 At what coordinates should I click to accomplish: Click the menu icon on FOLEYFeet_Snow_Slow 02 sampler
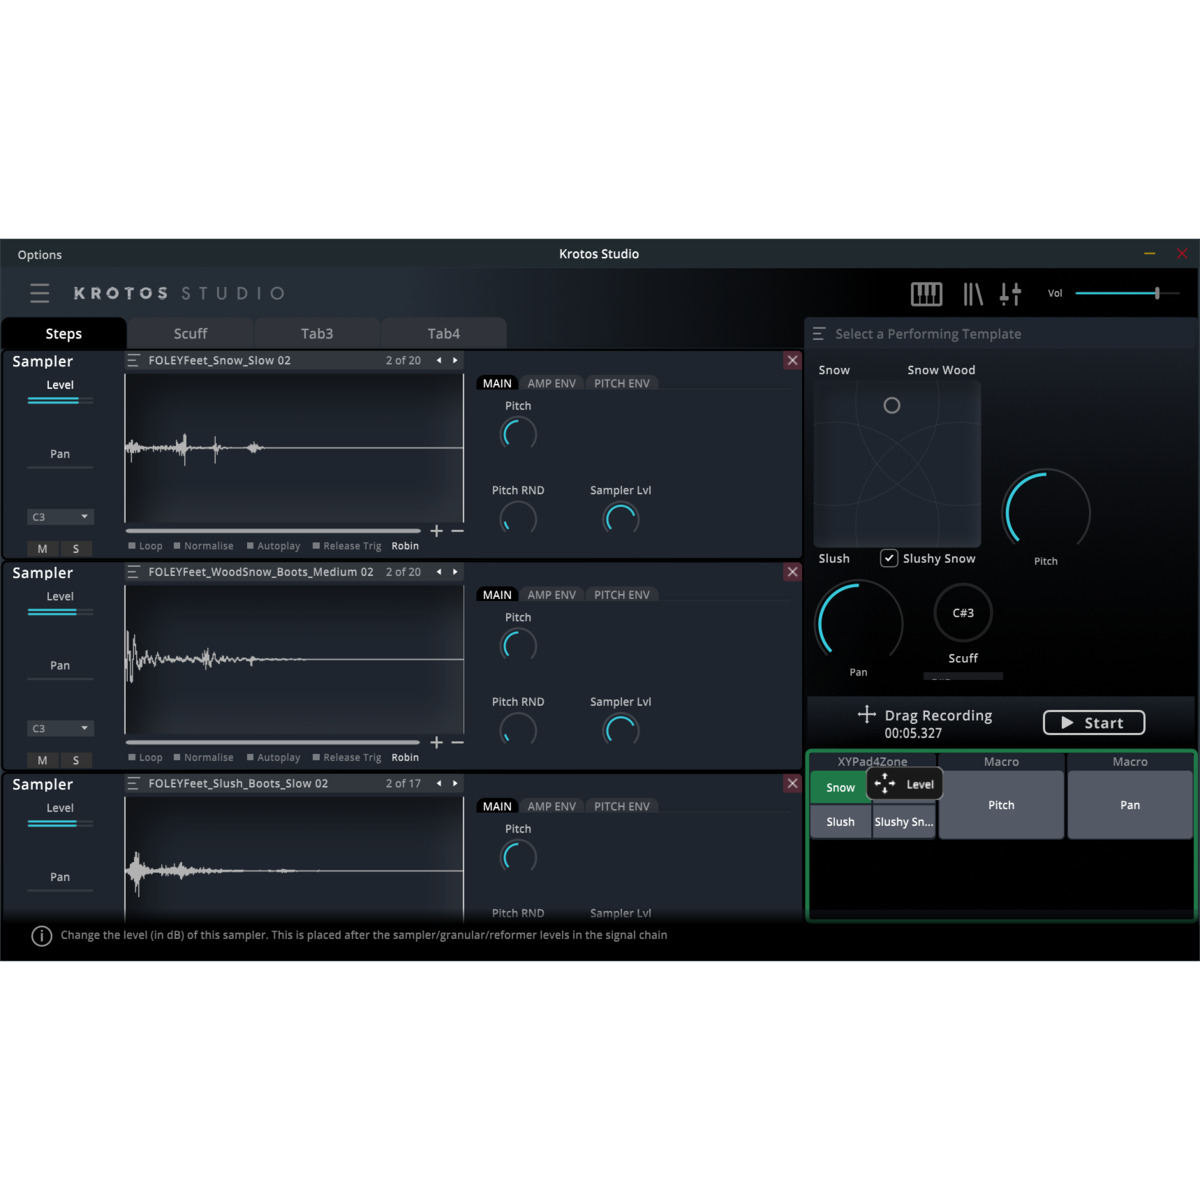pyautogui.click(x=133, y=360)
